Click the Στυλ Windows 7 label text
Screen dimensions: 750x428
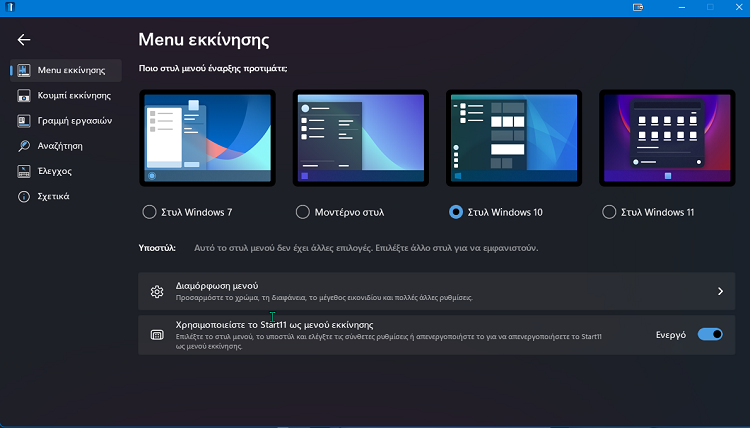[197, 212]
